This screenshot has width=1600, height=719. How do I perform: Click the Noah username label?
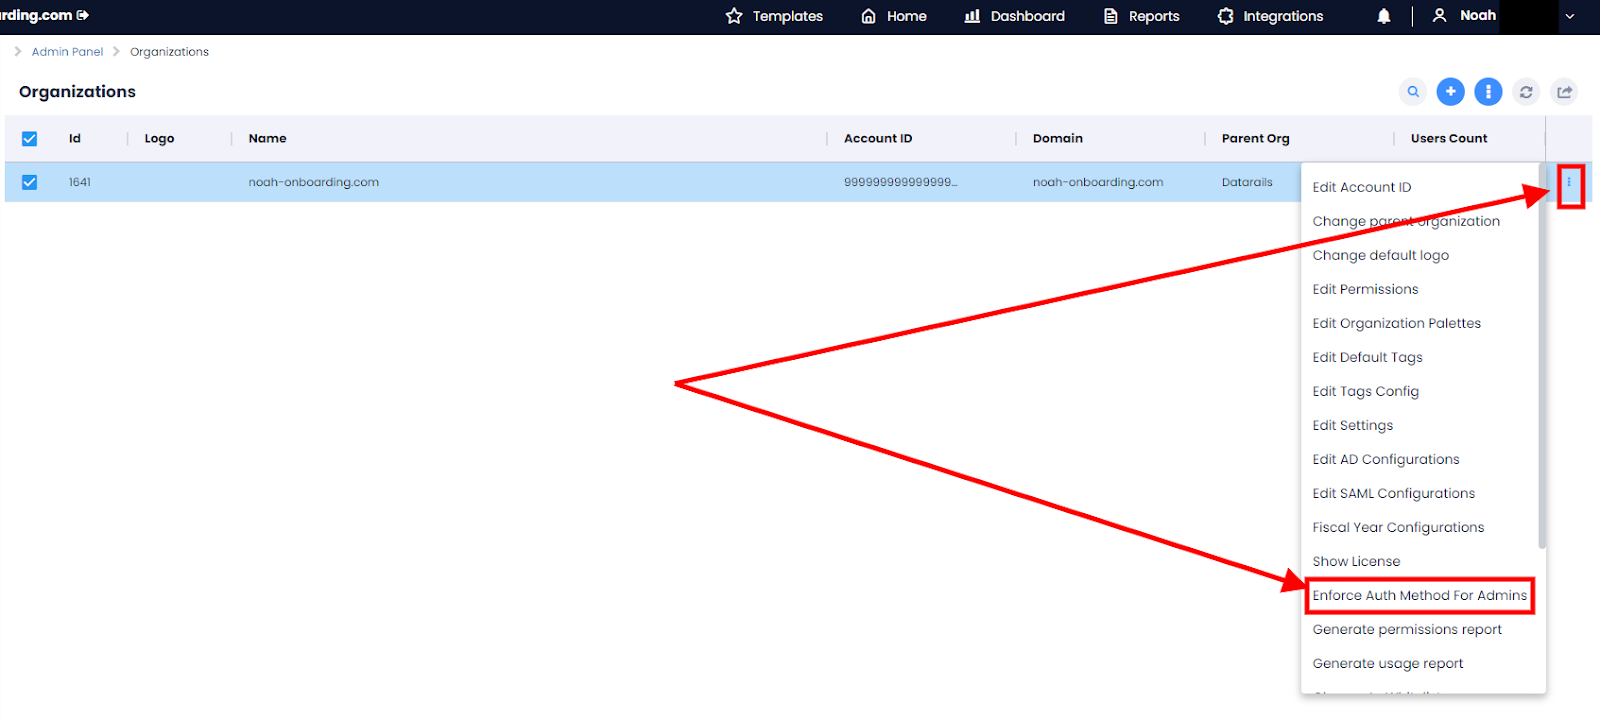[x=1478, y=15]
